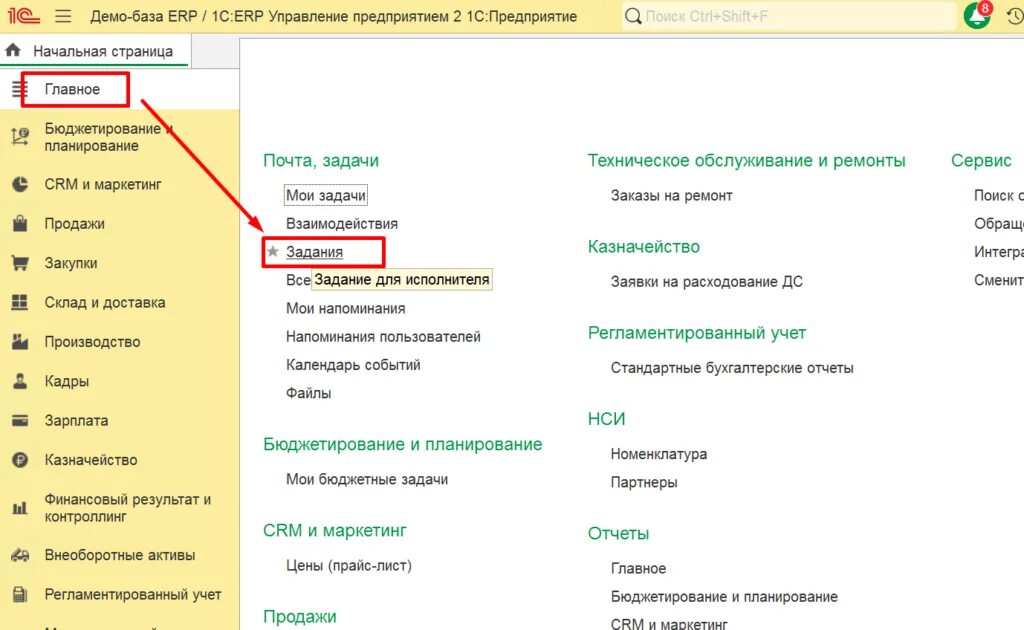Image resolution: width=1024 pixels, height=630 pixels.
Task: Open the Мои напоминания link
Action: 345,308
